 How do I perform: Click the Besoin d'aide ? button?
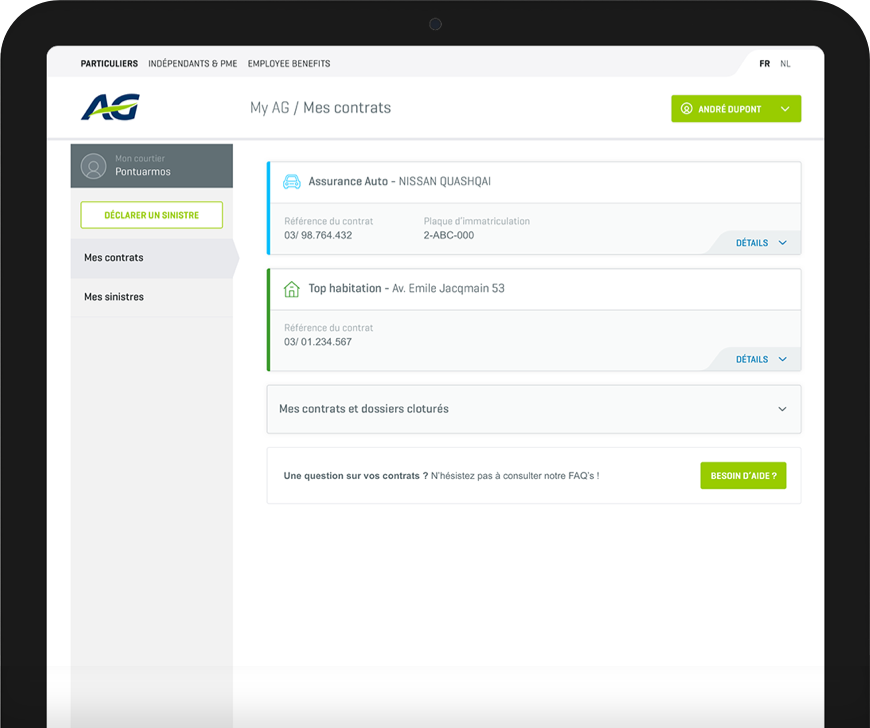(x=743, y=476)
